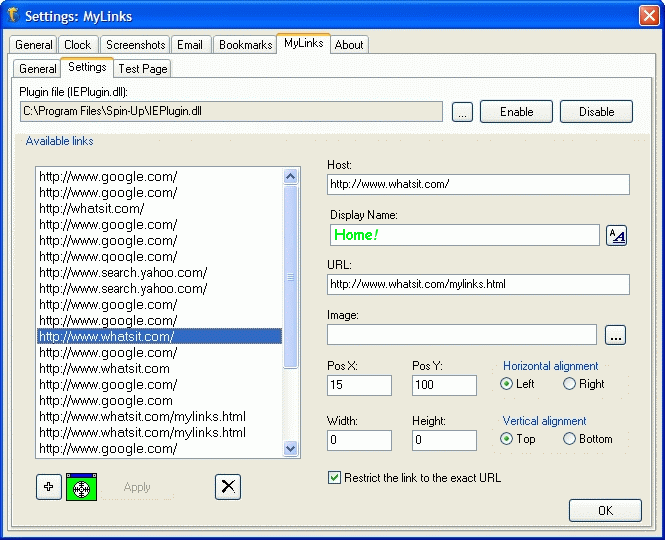665x540 pixels.
Task: Click the Display Name preview field
Action: pyautogui.click(x=463, y=235)
